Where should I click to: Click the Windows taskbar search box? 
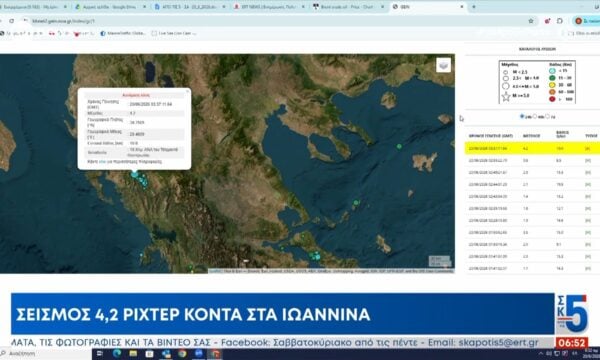(x=45, y=354)
